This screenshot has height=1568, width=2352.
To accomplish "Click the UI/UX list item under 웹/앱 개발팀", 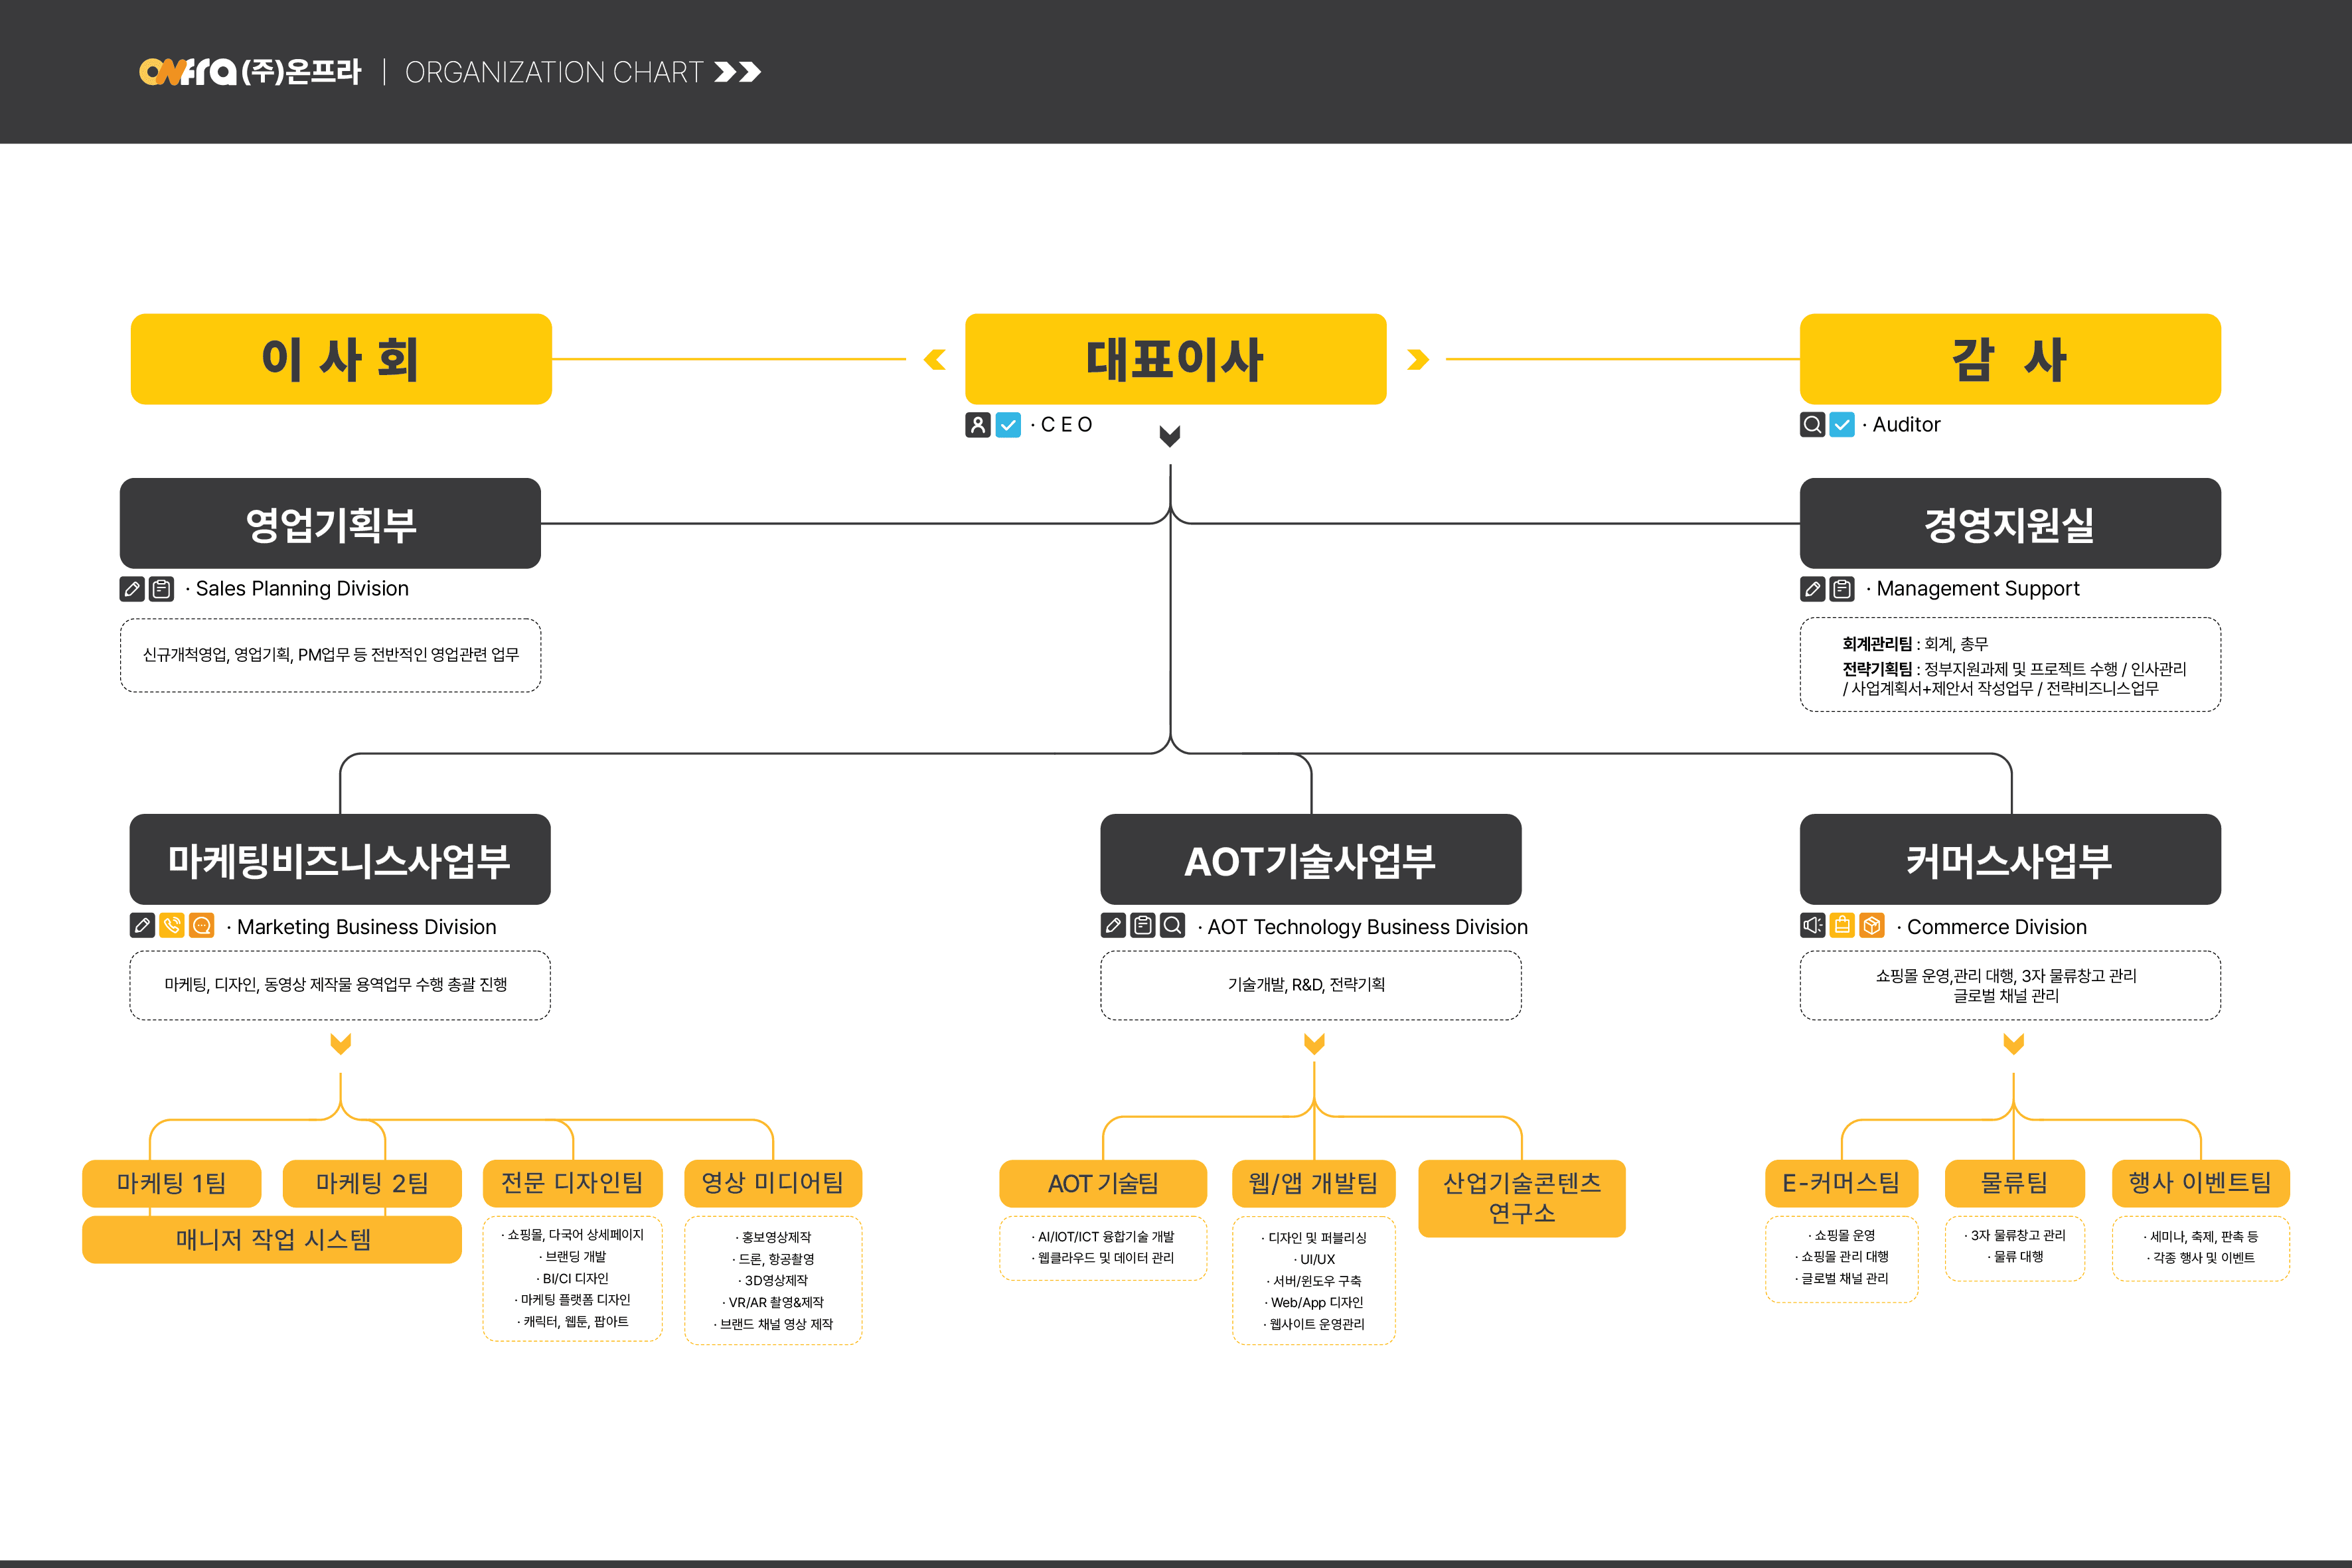I will click(x=1314, y=1259).
